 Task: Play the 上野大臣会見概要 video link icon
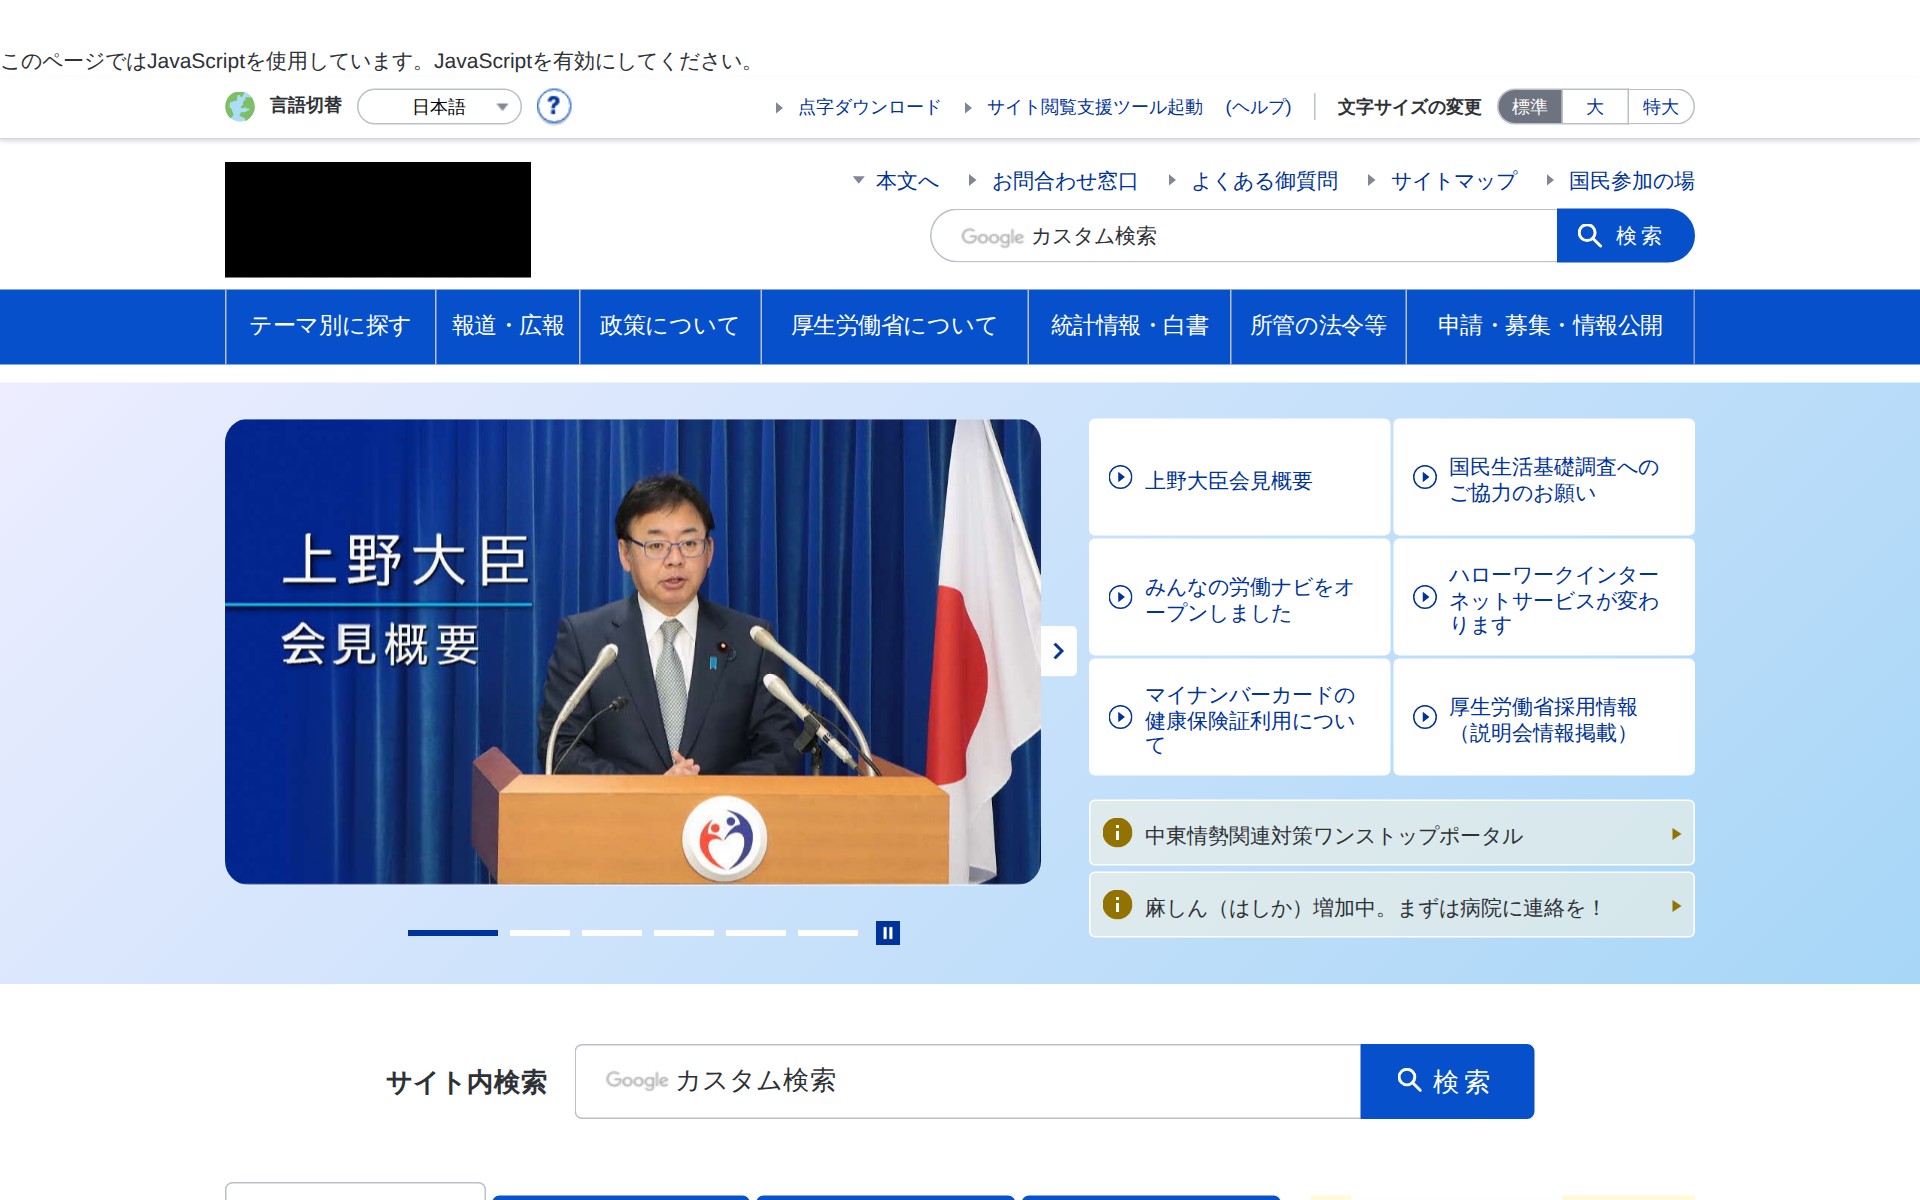(1119, 480)
